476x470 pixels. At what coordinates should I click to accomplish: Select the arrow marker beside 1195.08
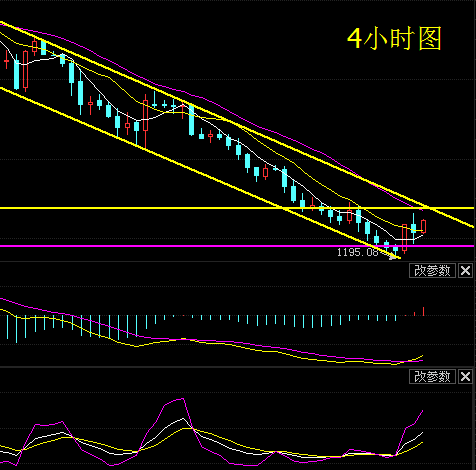tap(391, 256)
